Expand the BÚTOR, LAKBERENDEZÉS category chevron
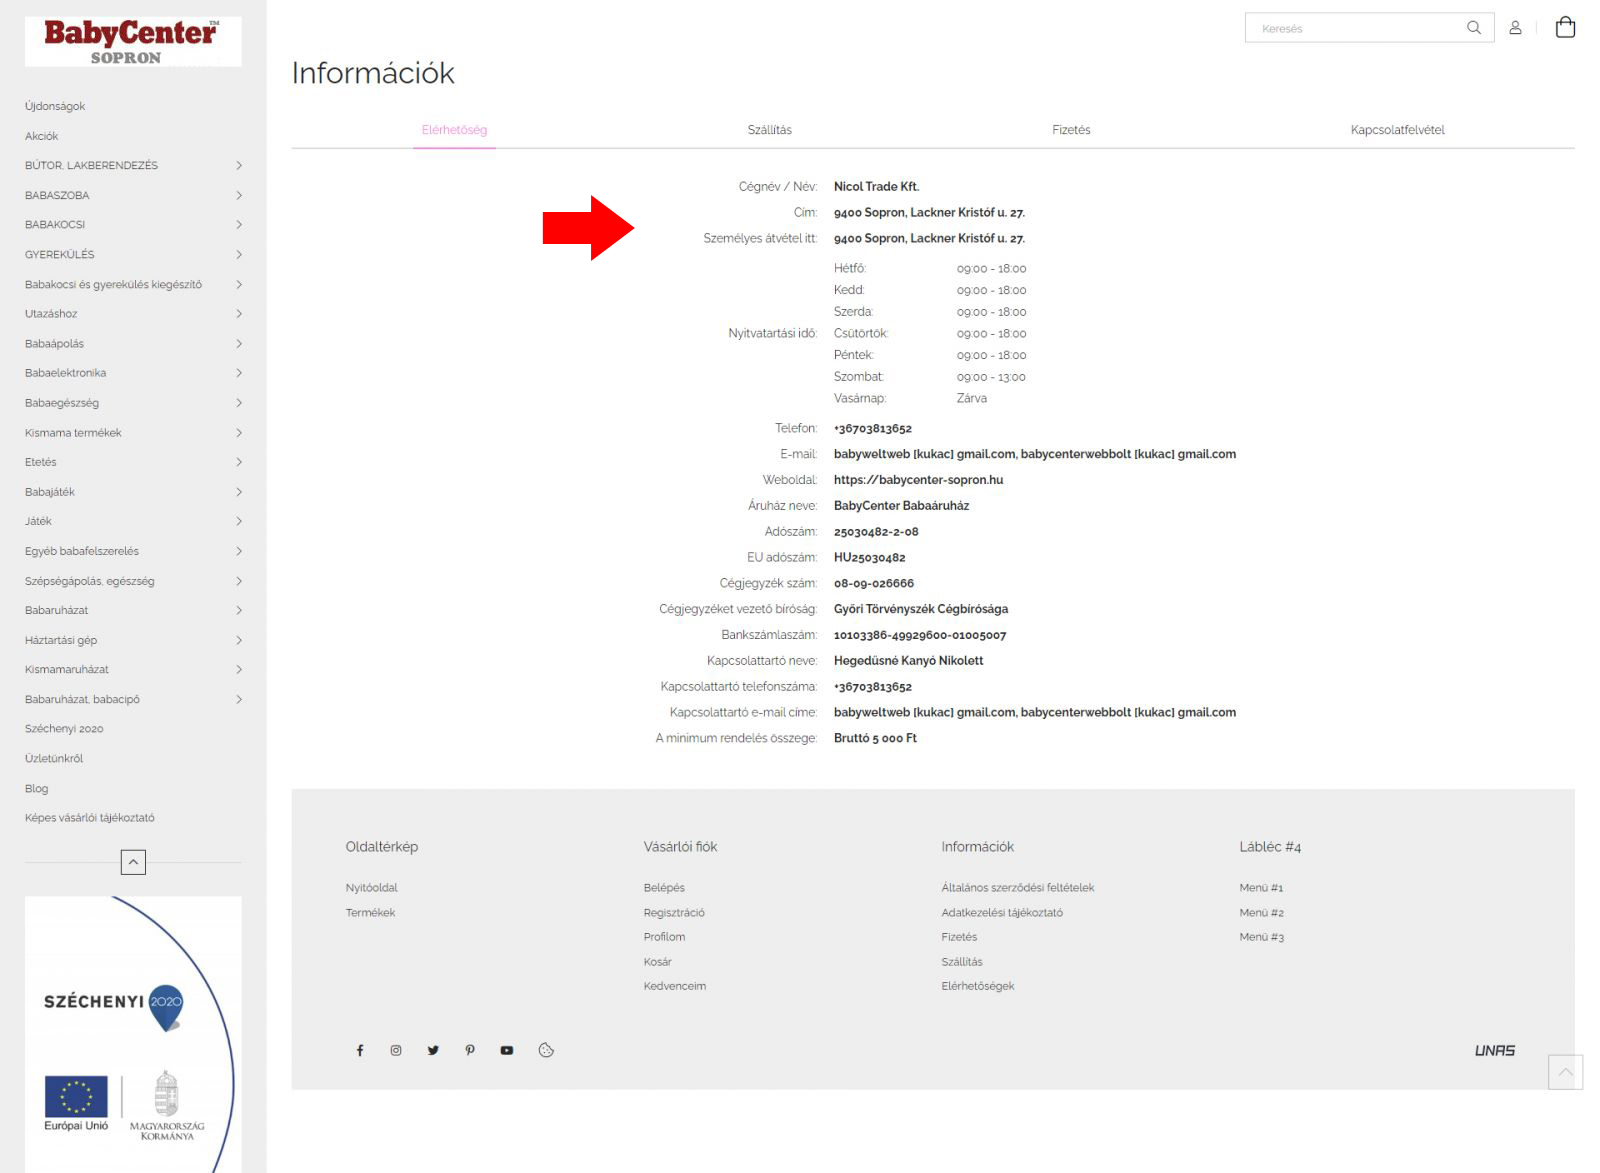Image resolution: width=1600 pixels, height=1173 pixels. pyautogui.click(x=239, y=165)
